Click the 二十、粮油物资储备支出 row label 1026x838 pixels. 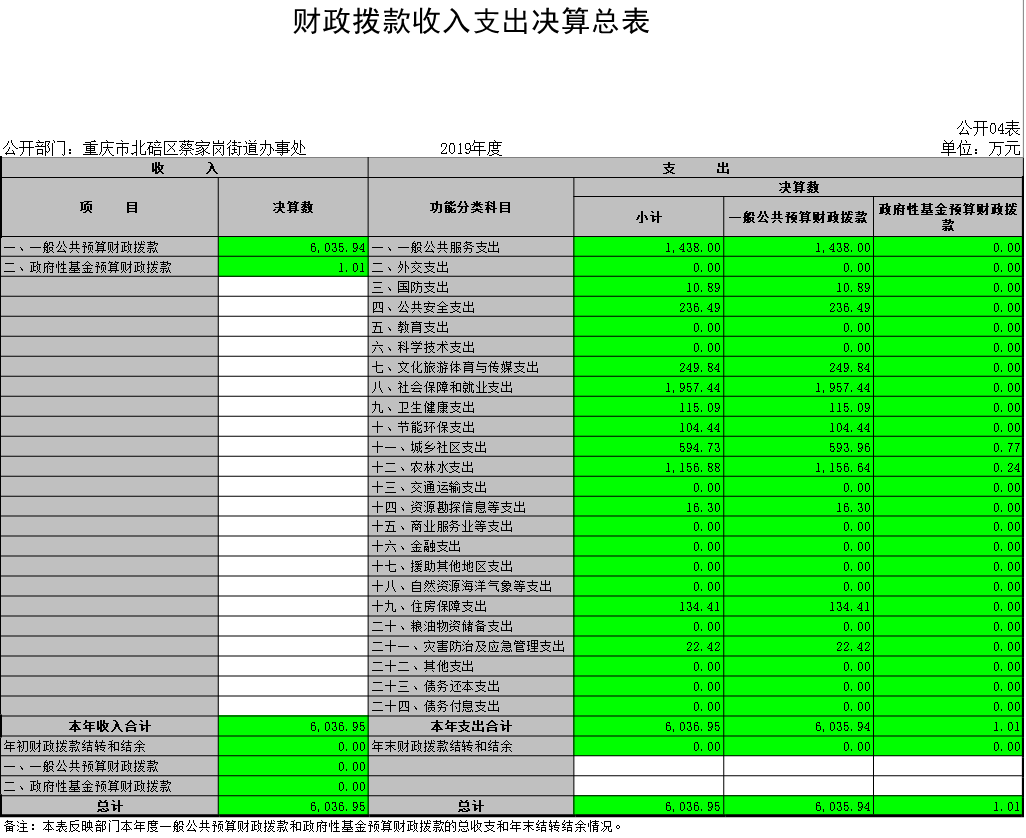click(x=442, y=626)
